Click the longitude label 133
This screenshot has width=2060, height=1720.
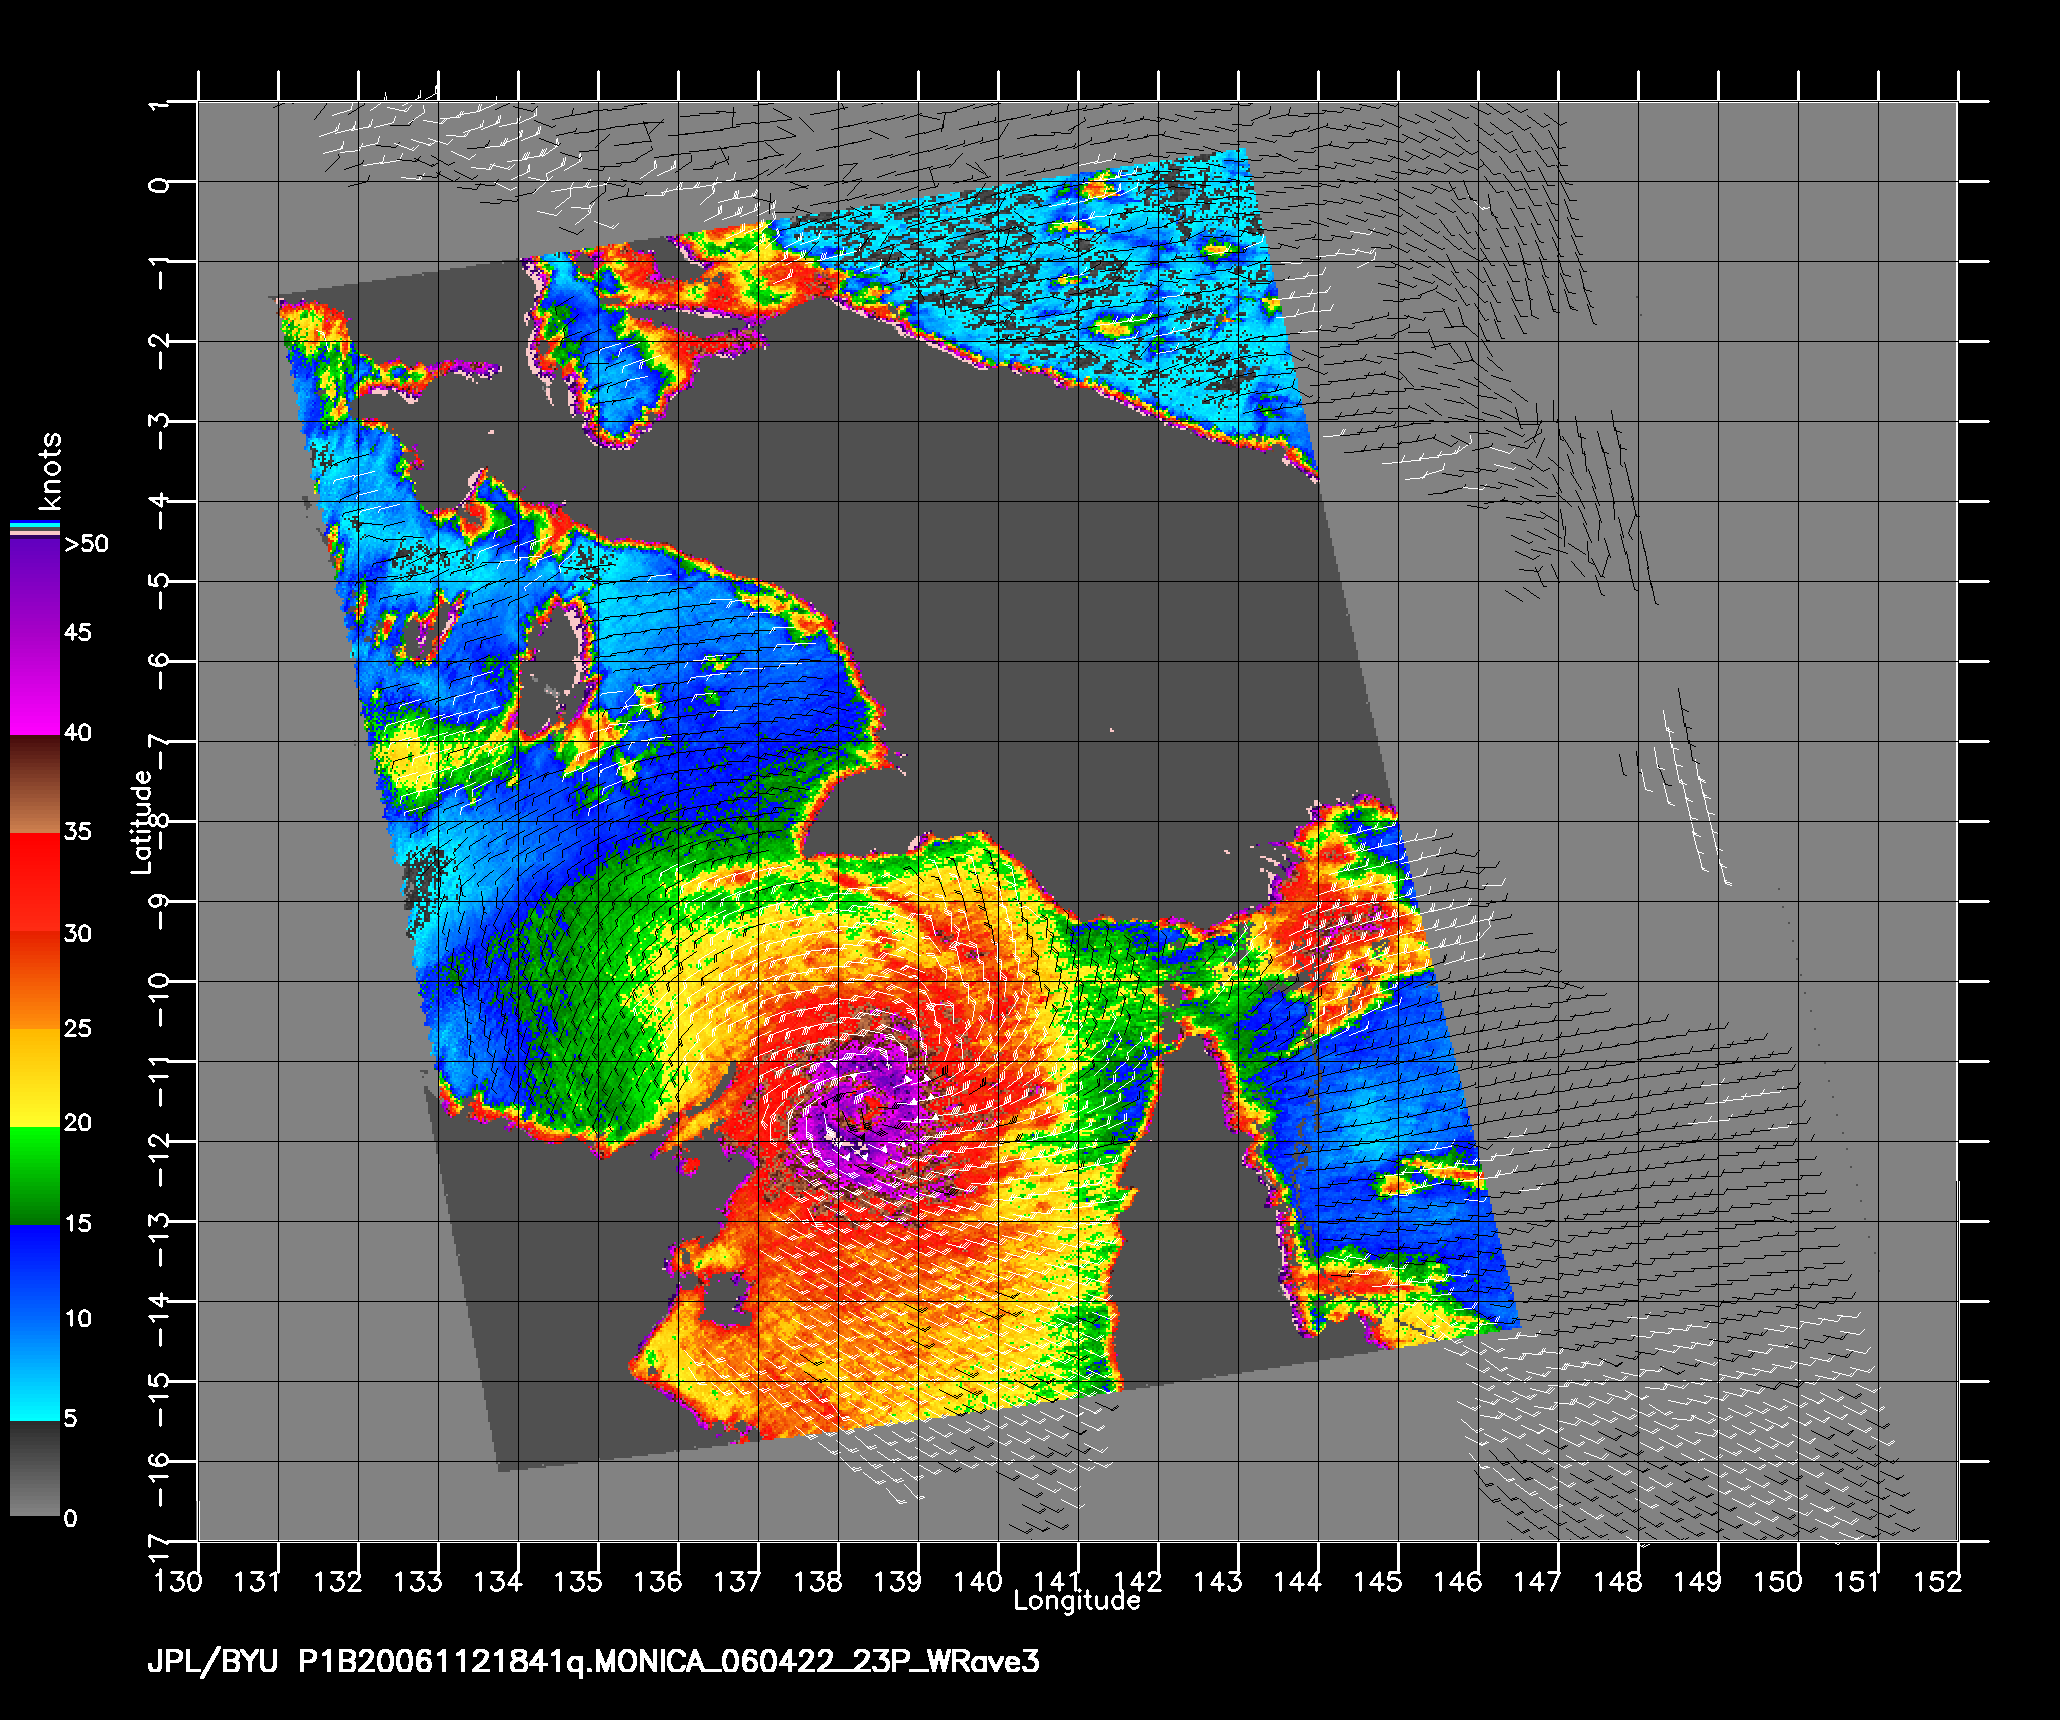tap(418, 1581)
